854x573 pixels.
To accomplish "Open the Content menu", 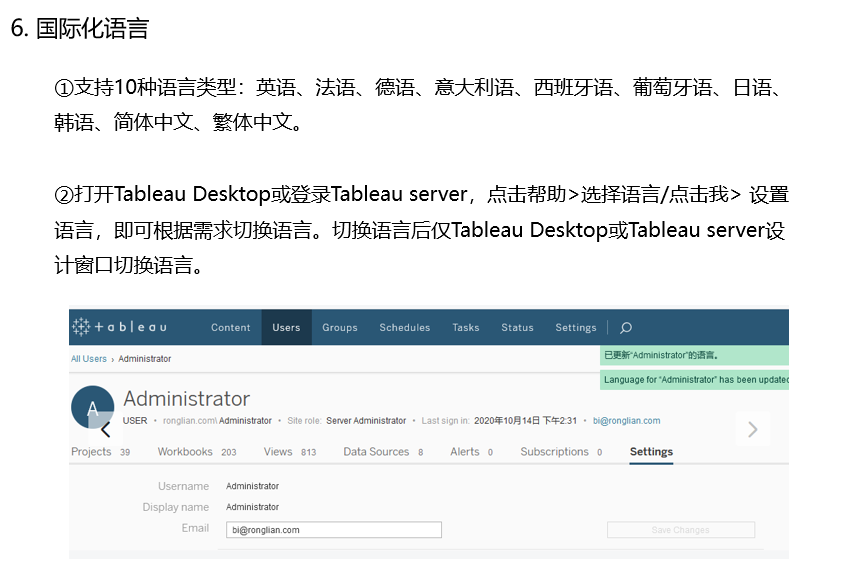I will (x=230, y=327).
